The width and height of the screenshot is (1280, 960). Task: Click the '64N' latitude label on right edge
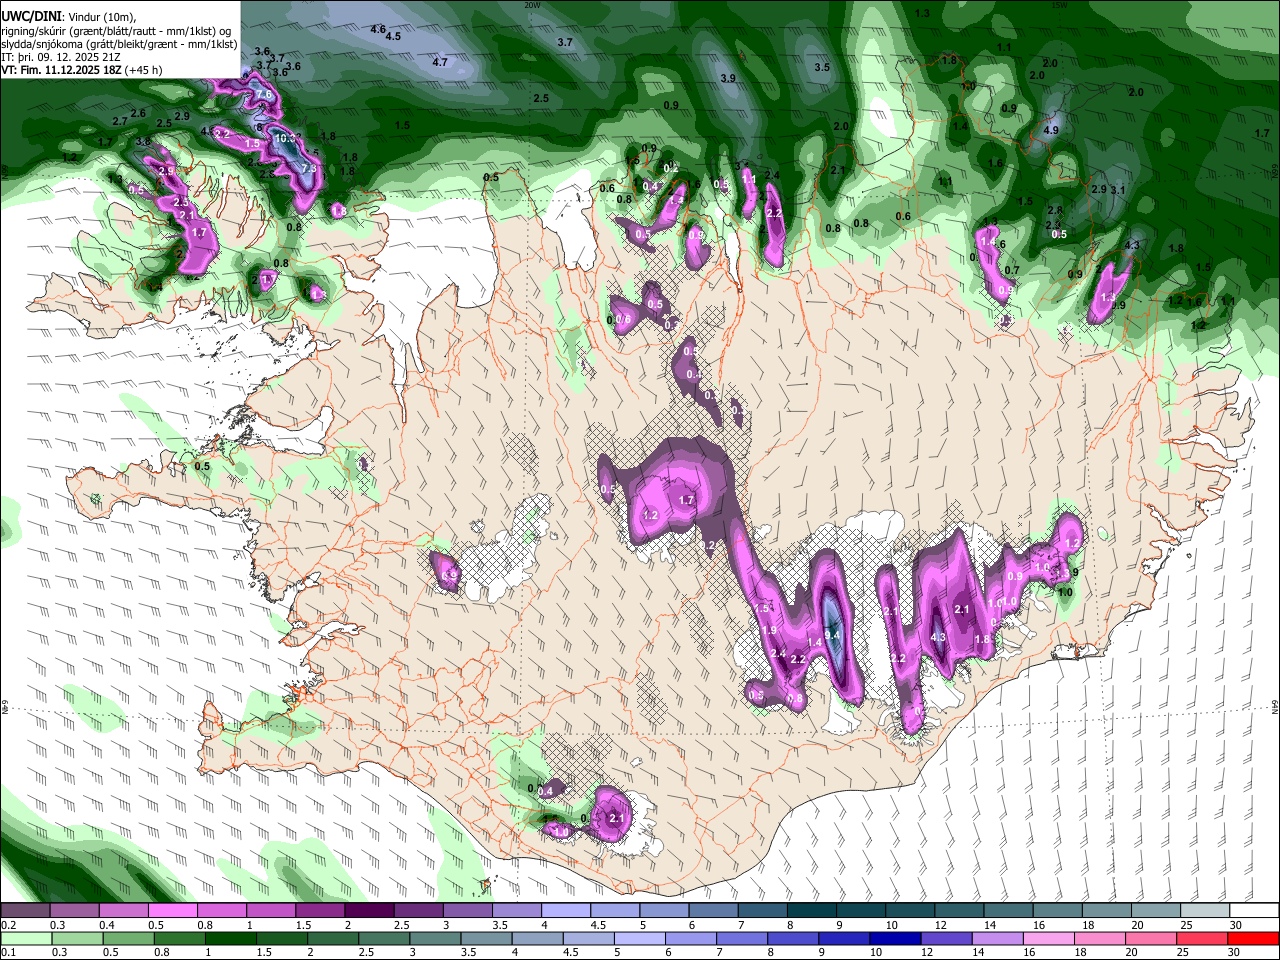pyautogui.click(x=1276, y=706)
